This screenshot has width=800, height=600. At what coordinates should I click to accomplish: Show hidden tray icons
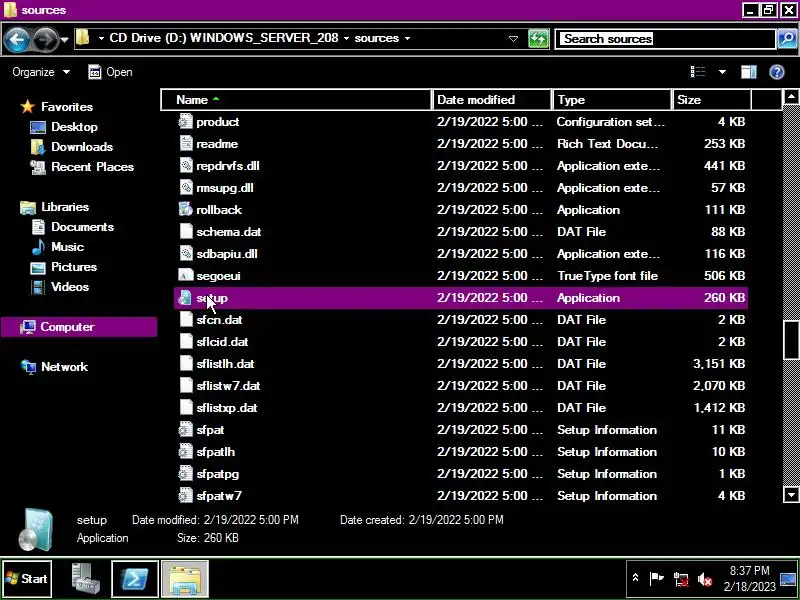pos(635,578)
